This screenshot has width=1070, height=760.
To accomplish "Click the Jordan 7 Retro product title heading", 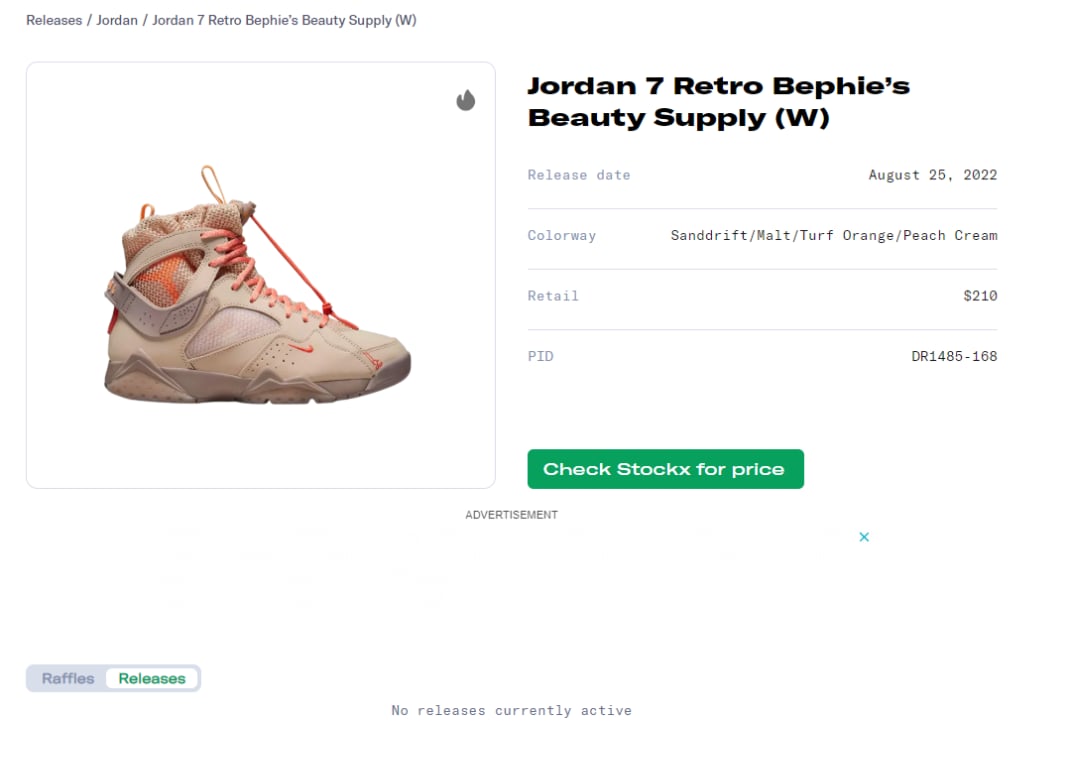I will tap(718, 101).
